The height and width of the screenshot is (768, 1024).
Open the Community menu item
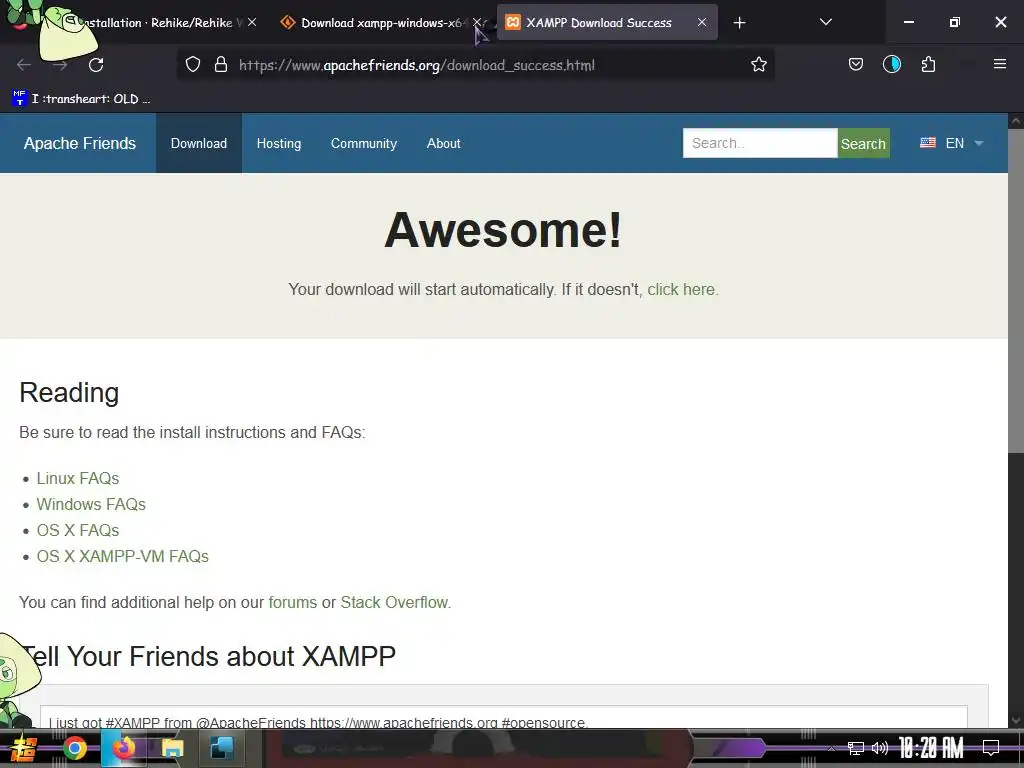click(x=364, y=143)
